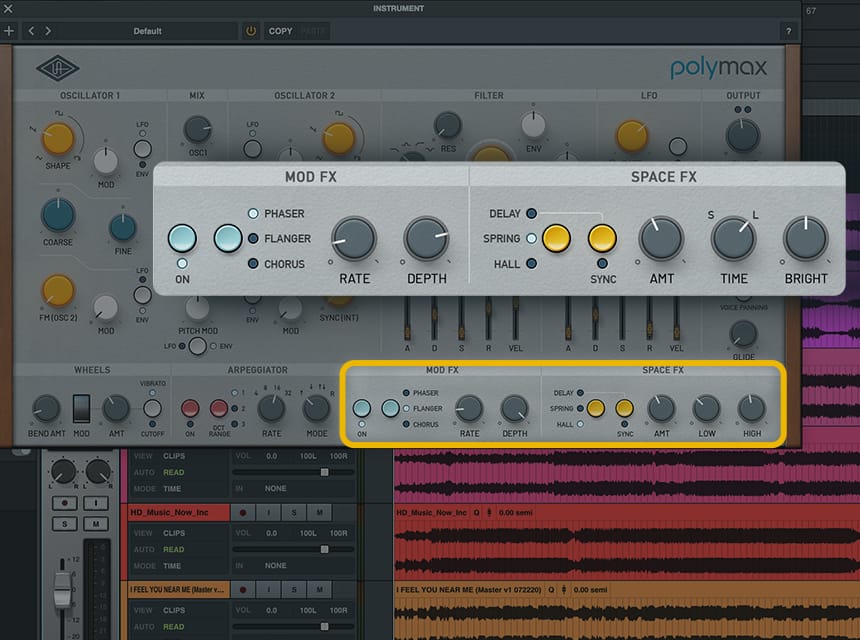Click the Oscillator 1 SHAPE knob
The image size is (860, 640).
pyautogui.click(x=58, y=138)
